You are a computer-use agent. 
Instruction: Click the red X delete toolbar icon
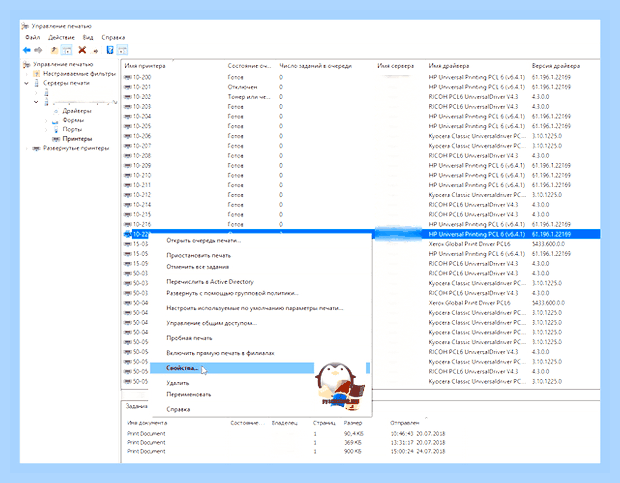tap(82, 50)
